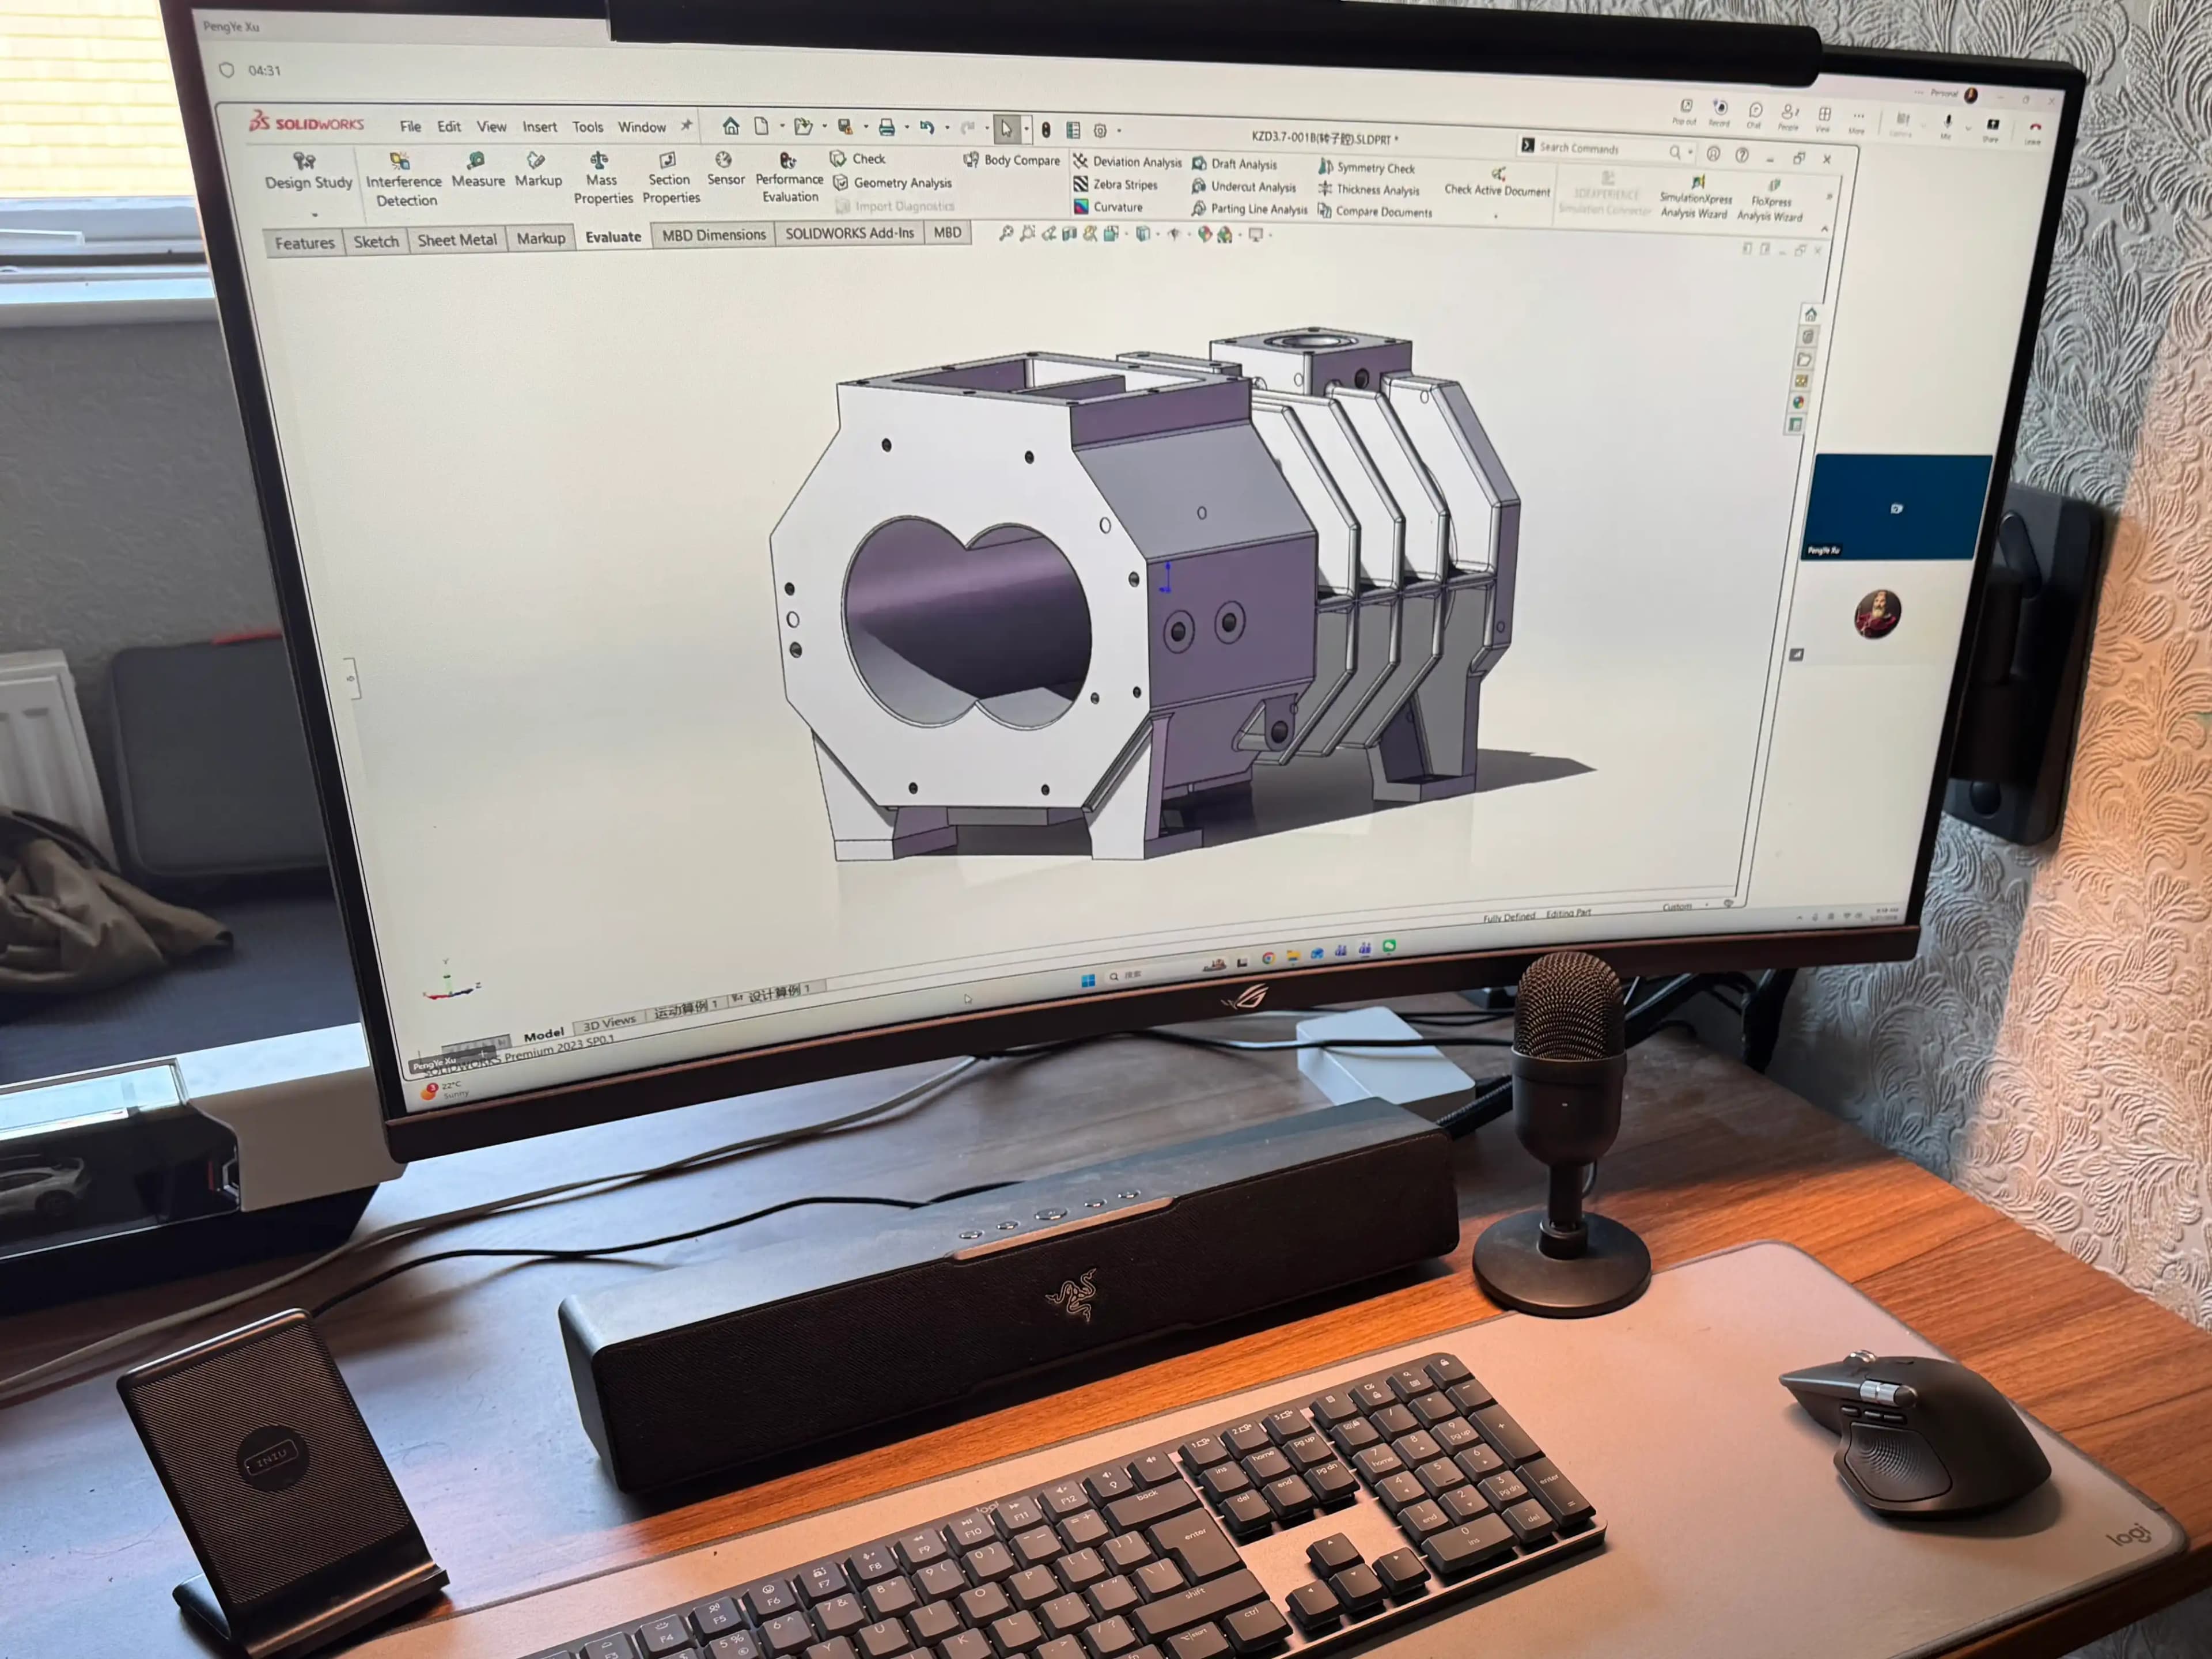
Task: Open Markup tool in Evaluate ribbon
Action: tap(538, 171)
